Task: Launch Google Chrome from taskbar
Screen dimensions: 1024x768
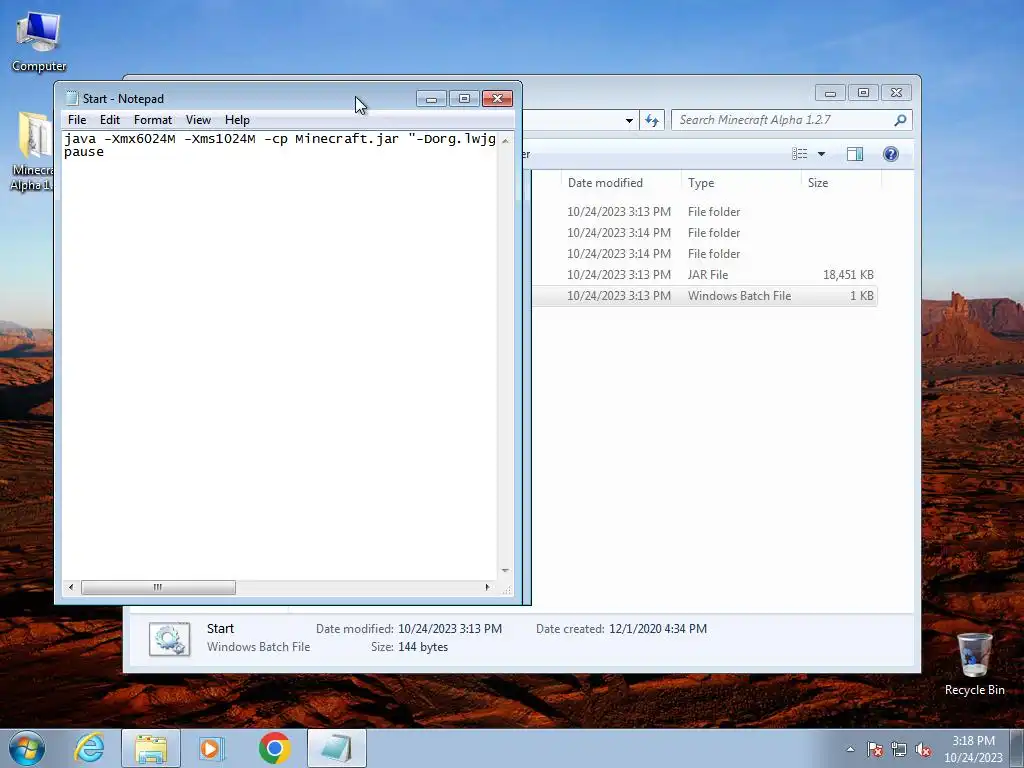Action: click(x=274, y=748)
